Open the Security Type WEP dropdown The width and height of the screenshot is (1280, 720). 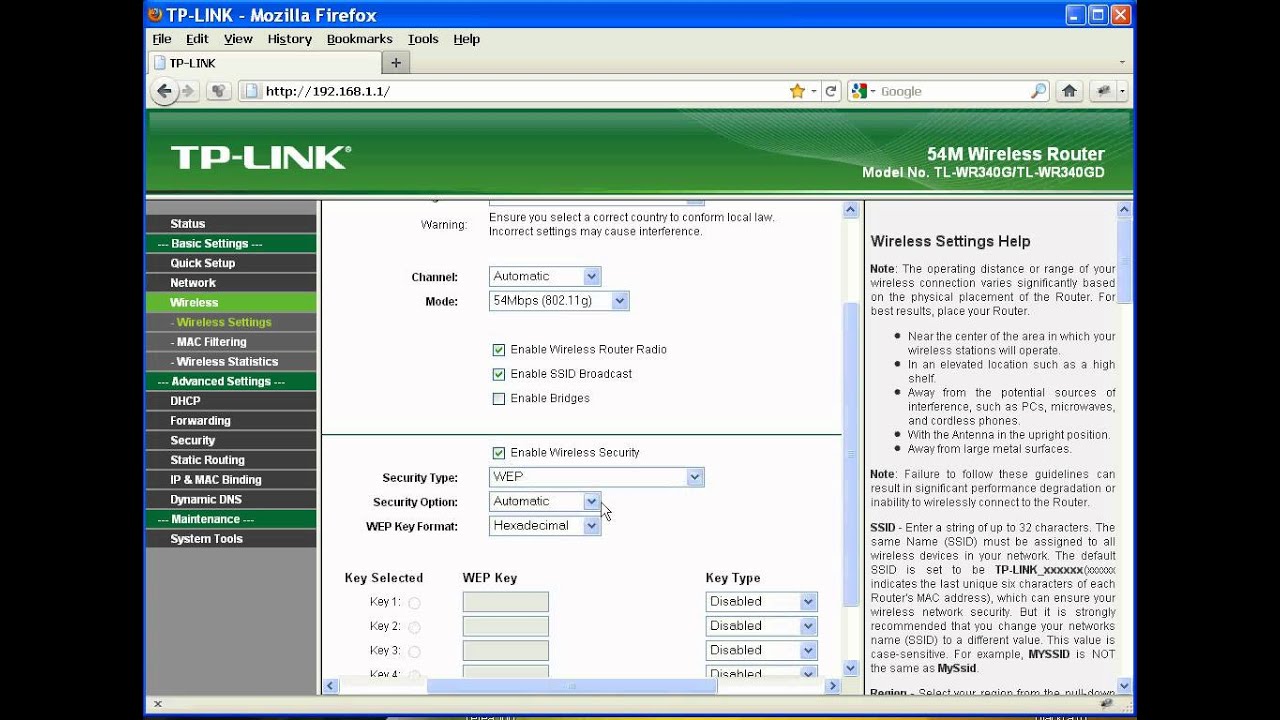click(x=596, y=477)
